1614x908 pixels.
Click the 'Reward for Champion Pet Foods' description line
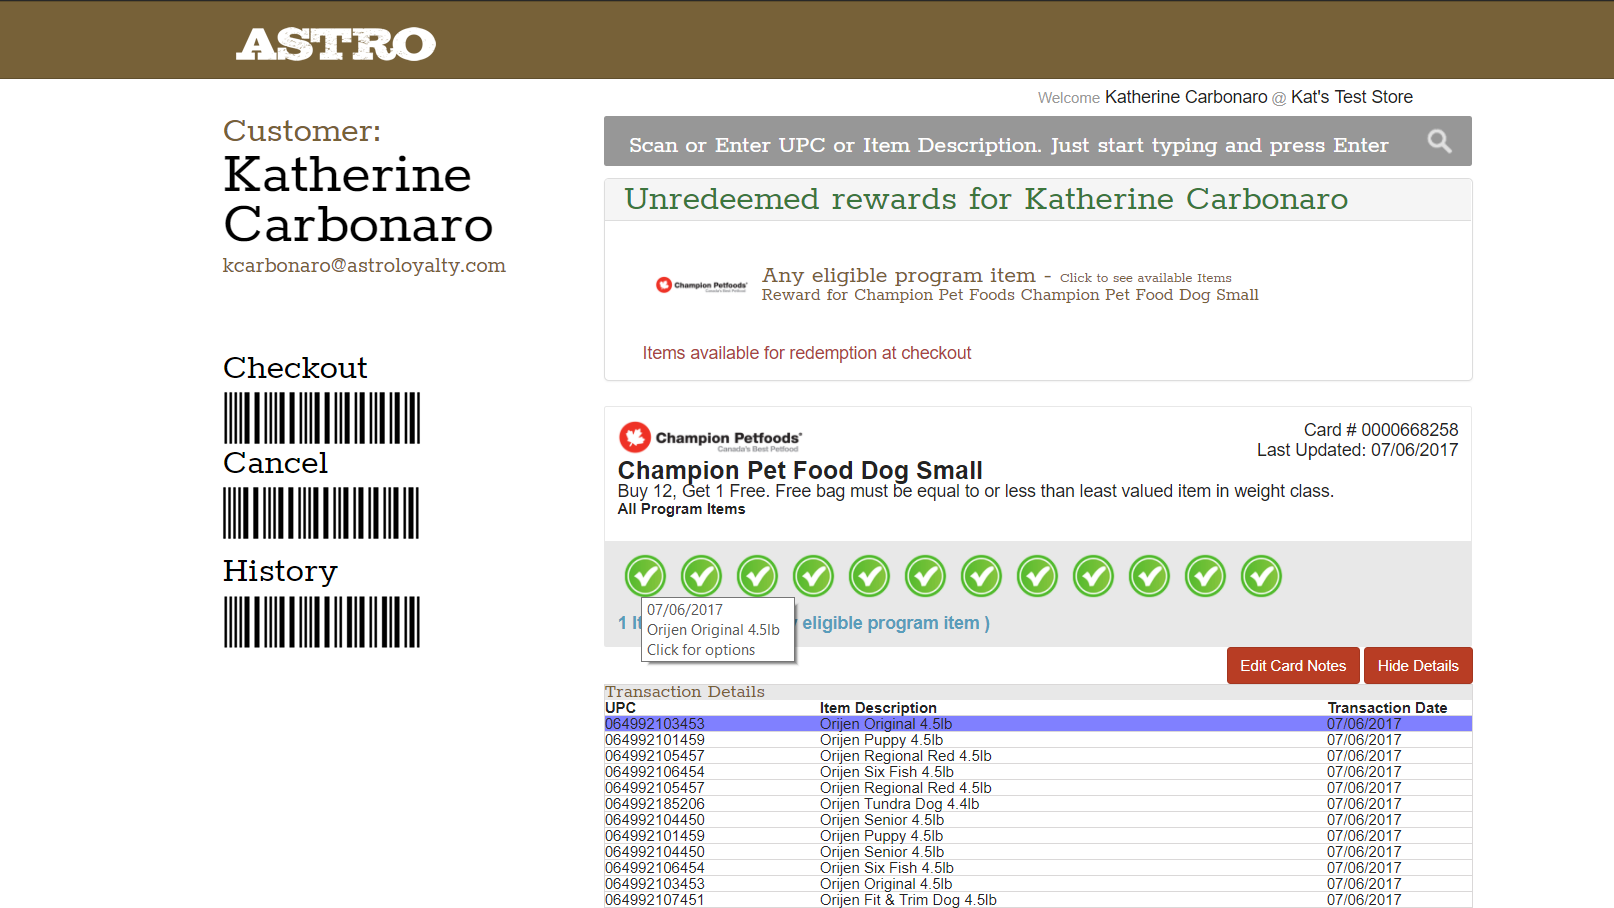(1010, 295)
